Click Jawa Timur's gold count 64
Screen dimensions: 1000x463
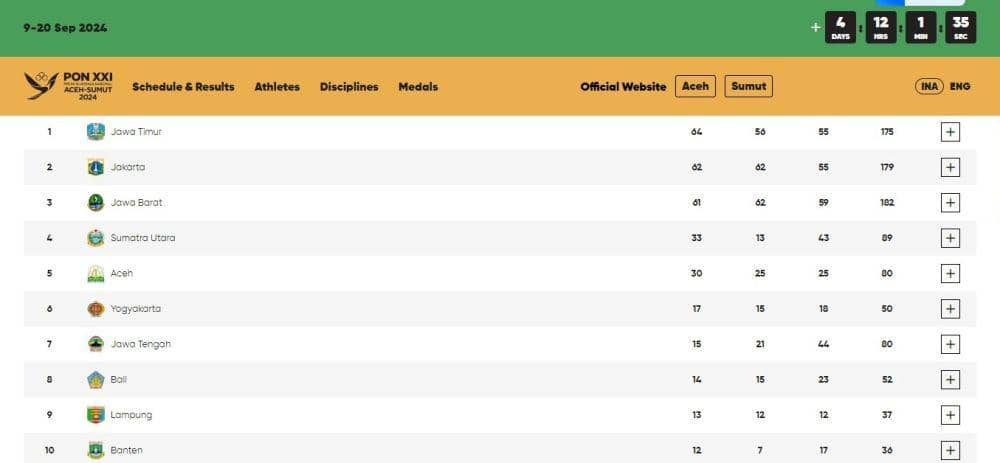pyautogui.click(x=696, y=132)
